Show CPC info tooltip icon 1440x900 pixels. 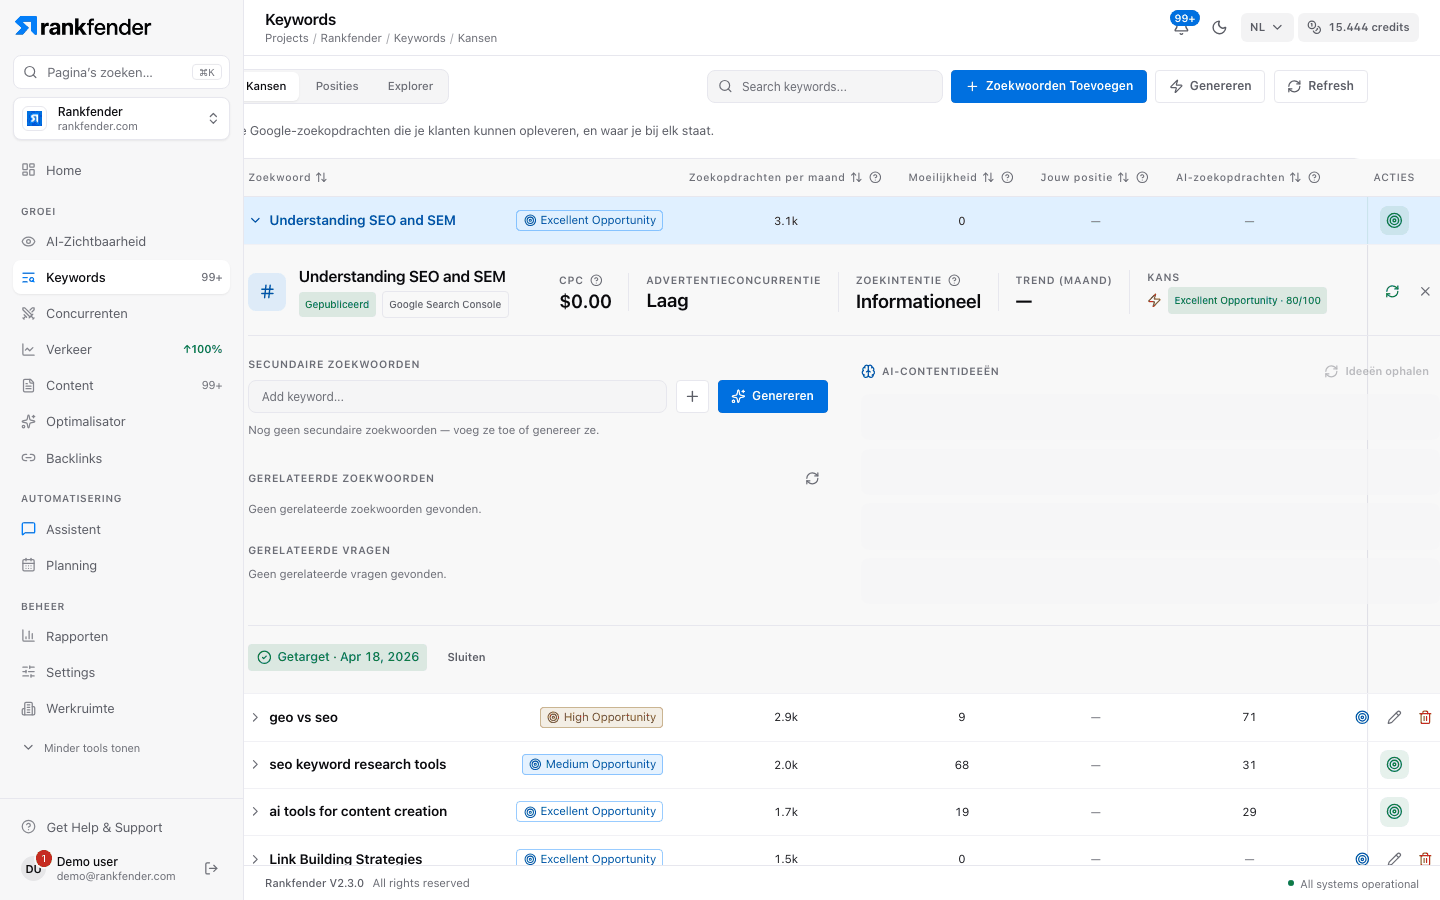coord(596,281)
